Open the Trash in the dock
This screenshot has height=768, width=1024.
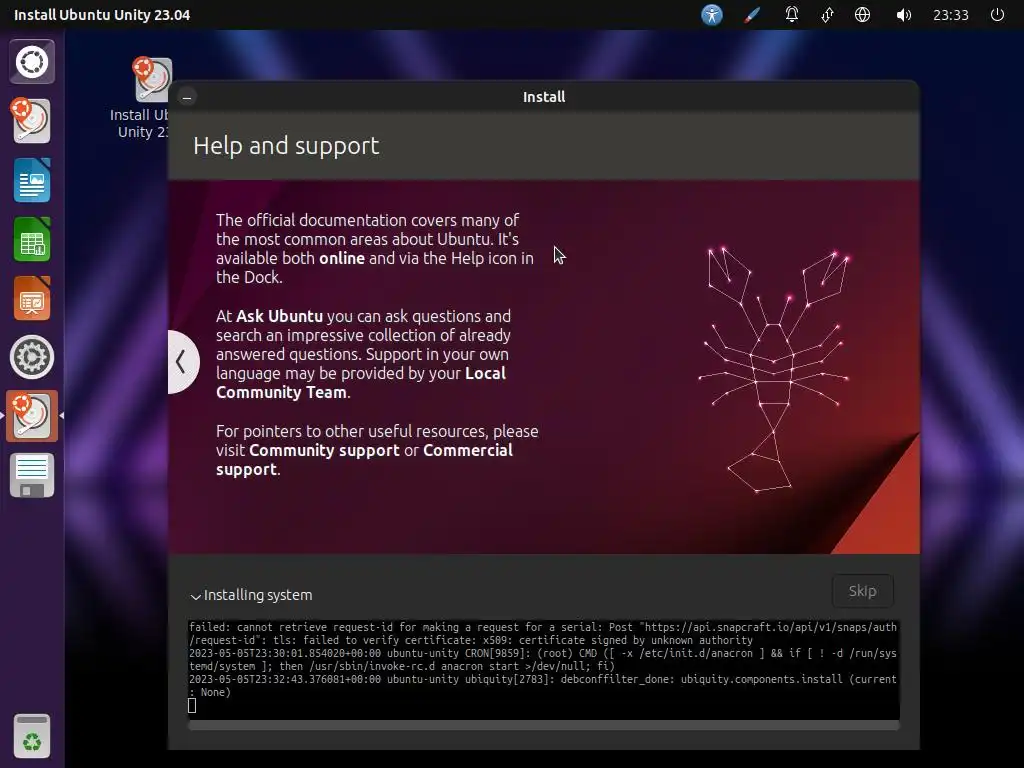tap(32, 736)
